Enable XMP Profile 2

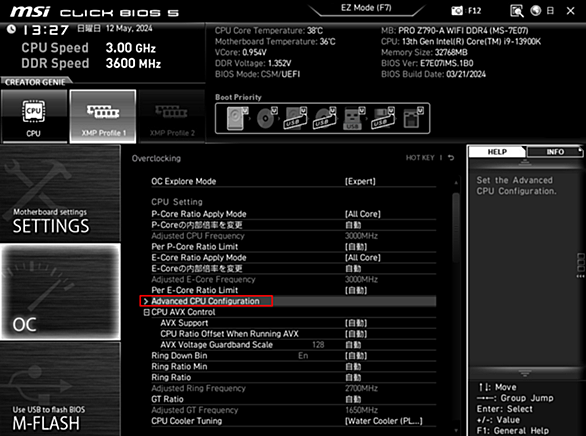(172, 116)
